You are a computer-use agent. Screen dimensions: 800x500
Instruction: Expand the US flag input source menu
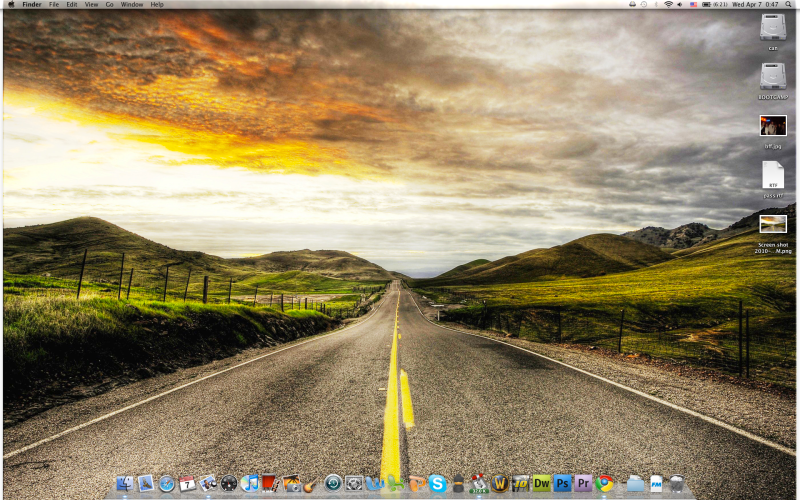point(693,5)
